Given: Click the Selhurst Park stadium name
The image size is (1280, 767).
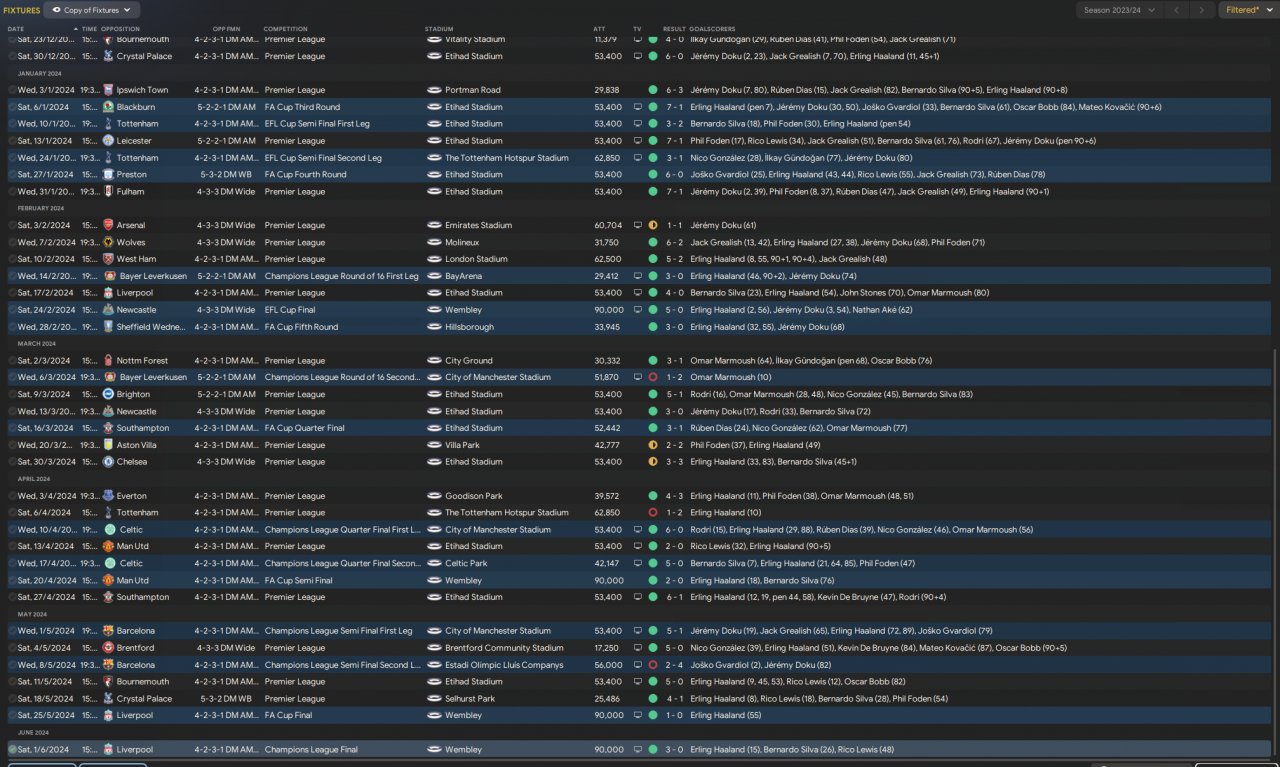Looking at the screenshot, I should pyautogui.click(x=470, y=699).
